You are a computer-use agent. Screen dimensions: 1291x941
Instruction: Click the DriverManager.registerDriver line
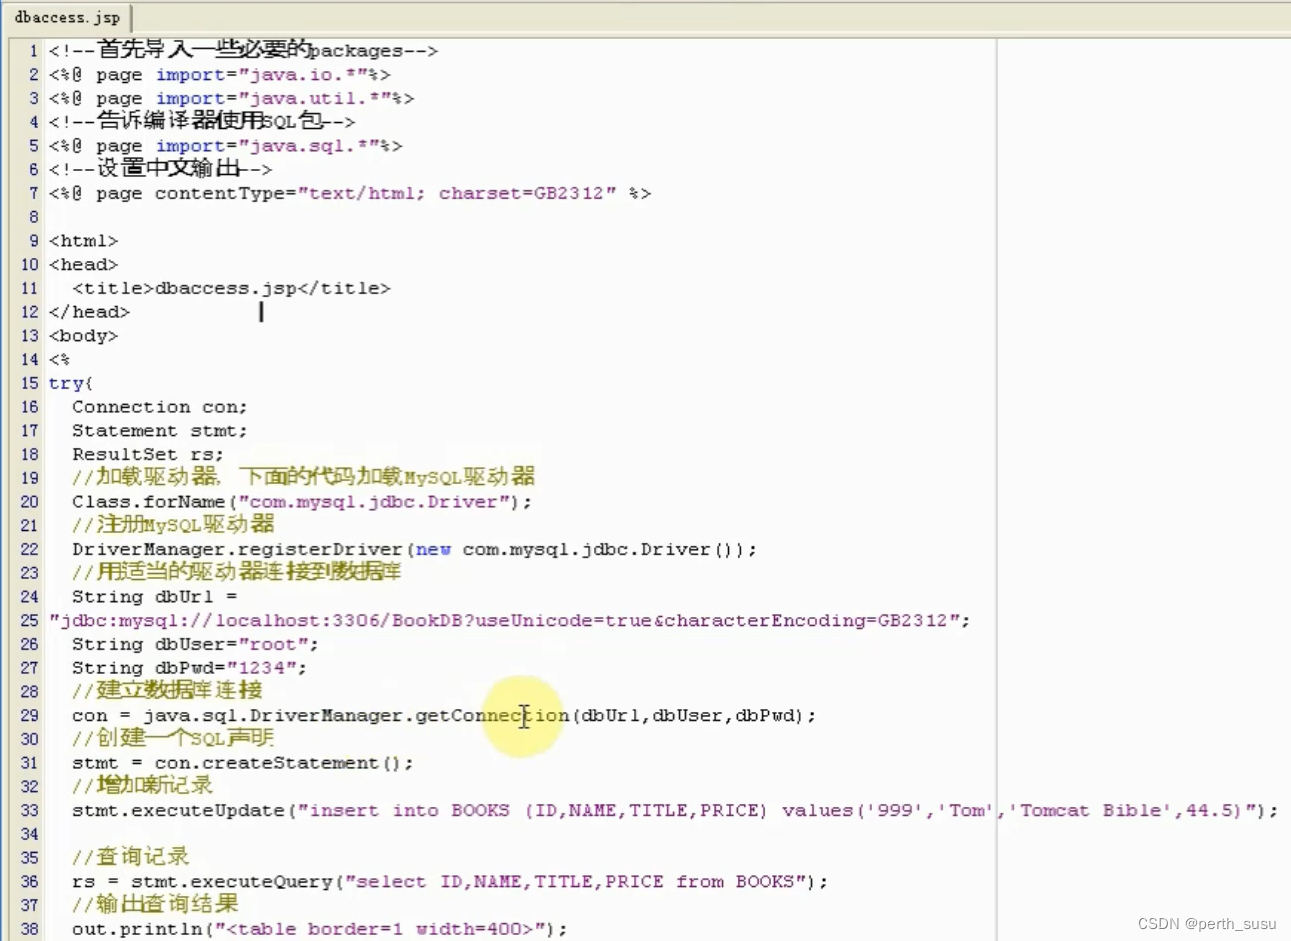click(414, 550)
